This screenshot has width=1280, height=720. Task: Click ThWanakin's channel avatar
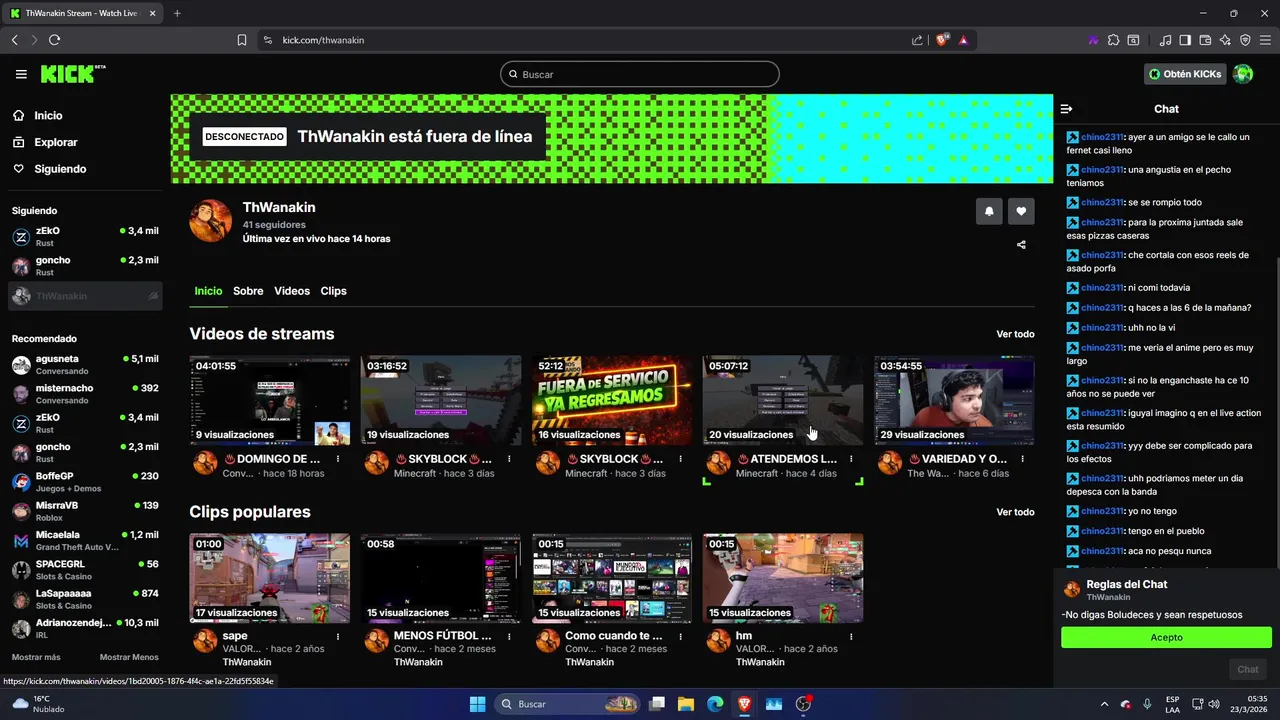coord(211,220)
